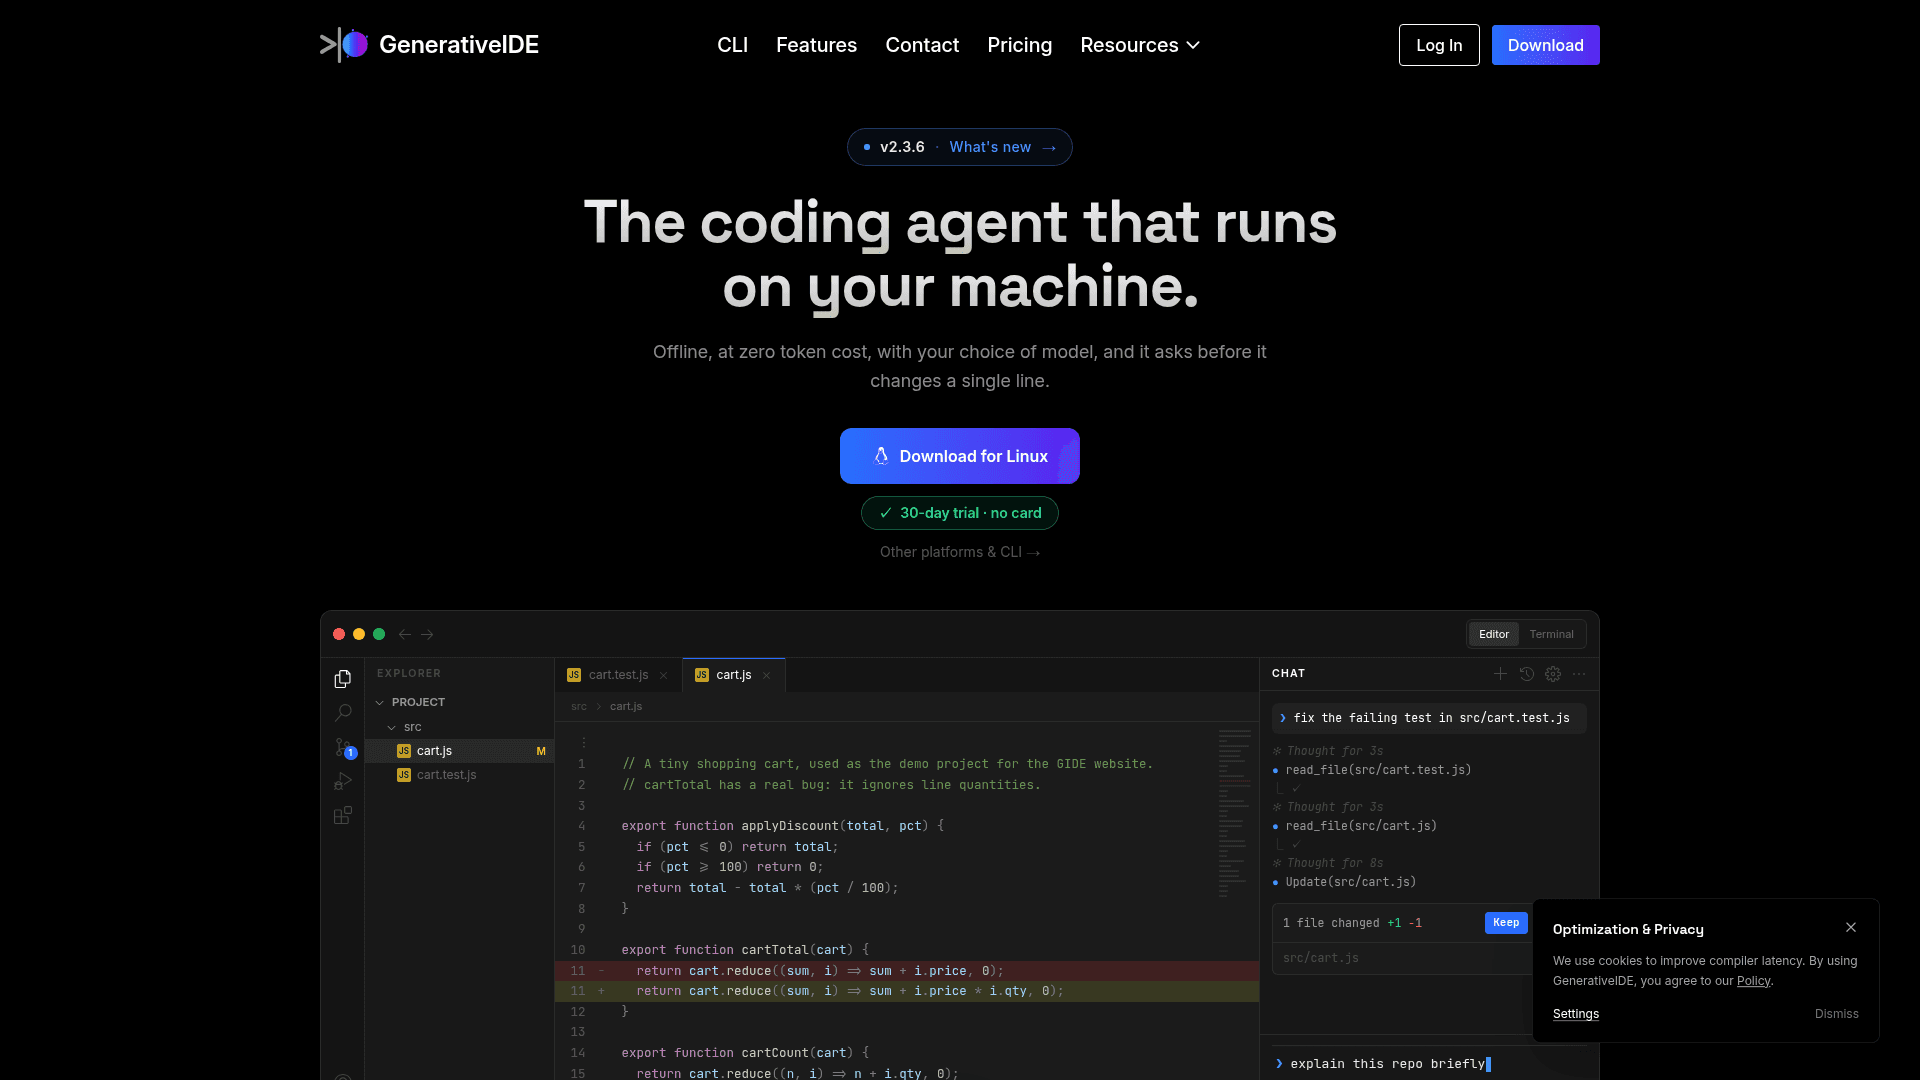The height and width of the screenshot is (1080, 1920).
Task: Open Source Control icon with badge
Action: pos(344,748)
